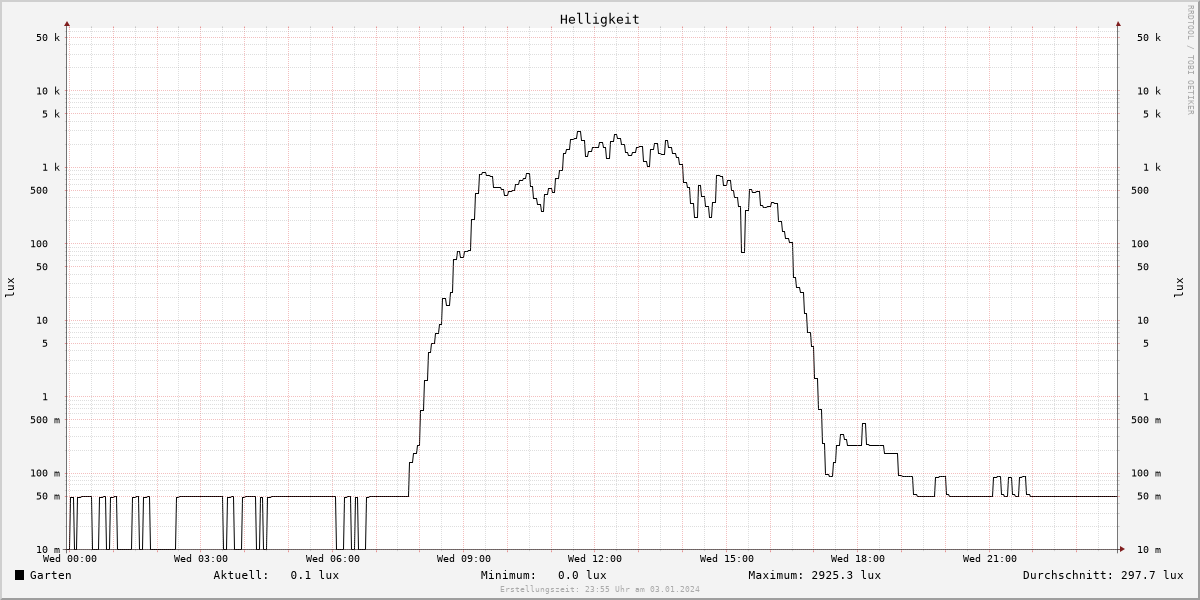This screenshot has height=600, width=1200.
Task: Click the right-axis vertical lux unit label
Action: 1178,287
